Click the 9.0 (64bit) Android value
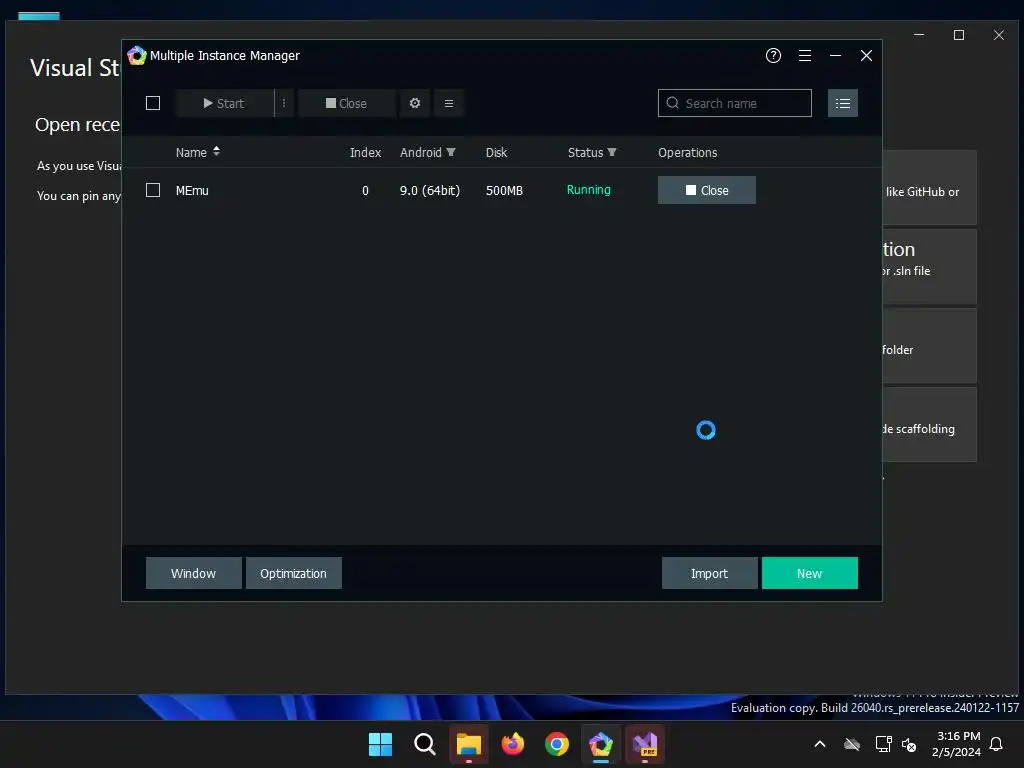 click(x=430, y=191)
